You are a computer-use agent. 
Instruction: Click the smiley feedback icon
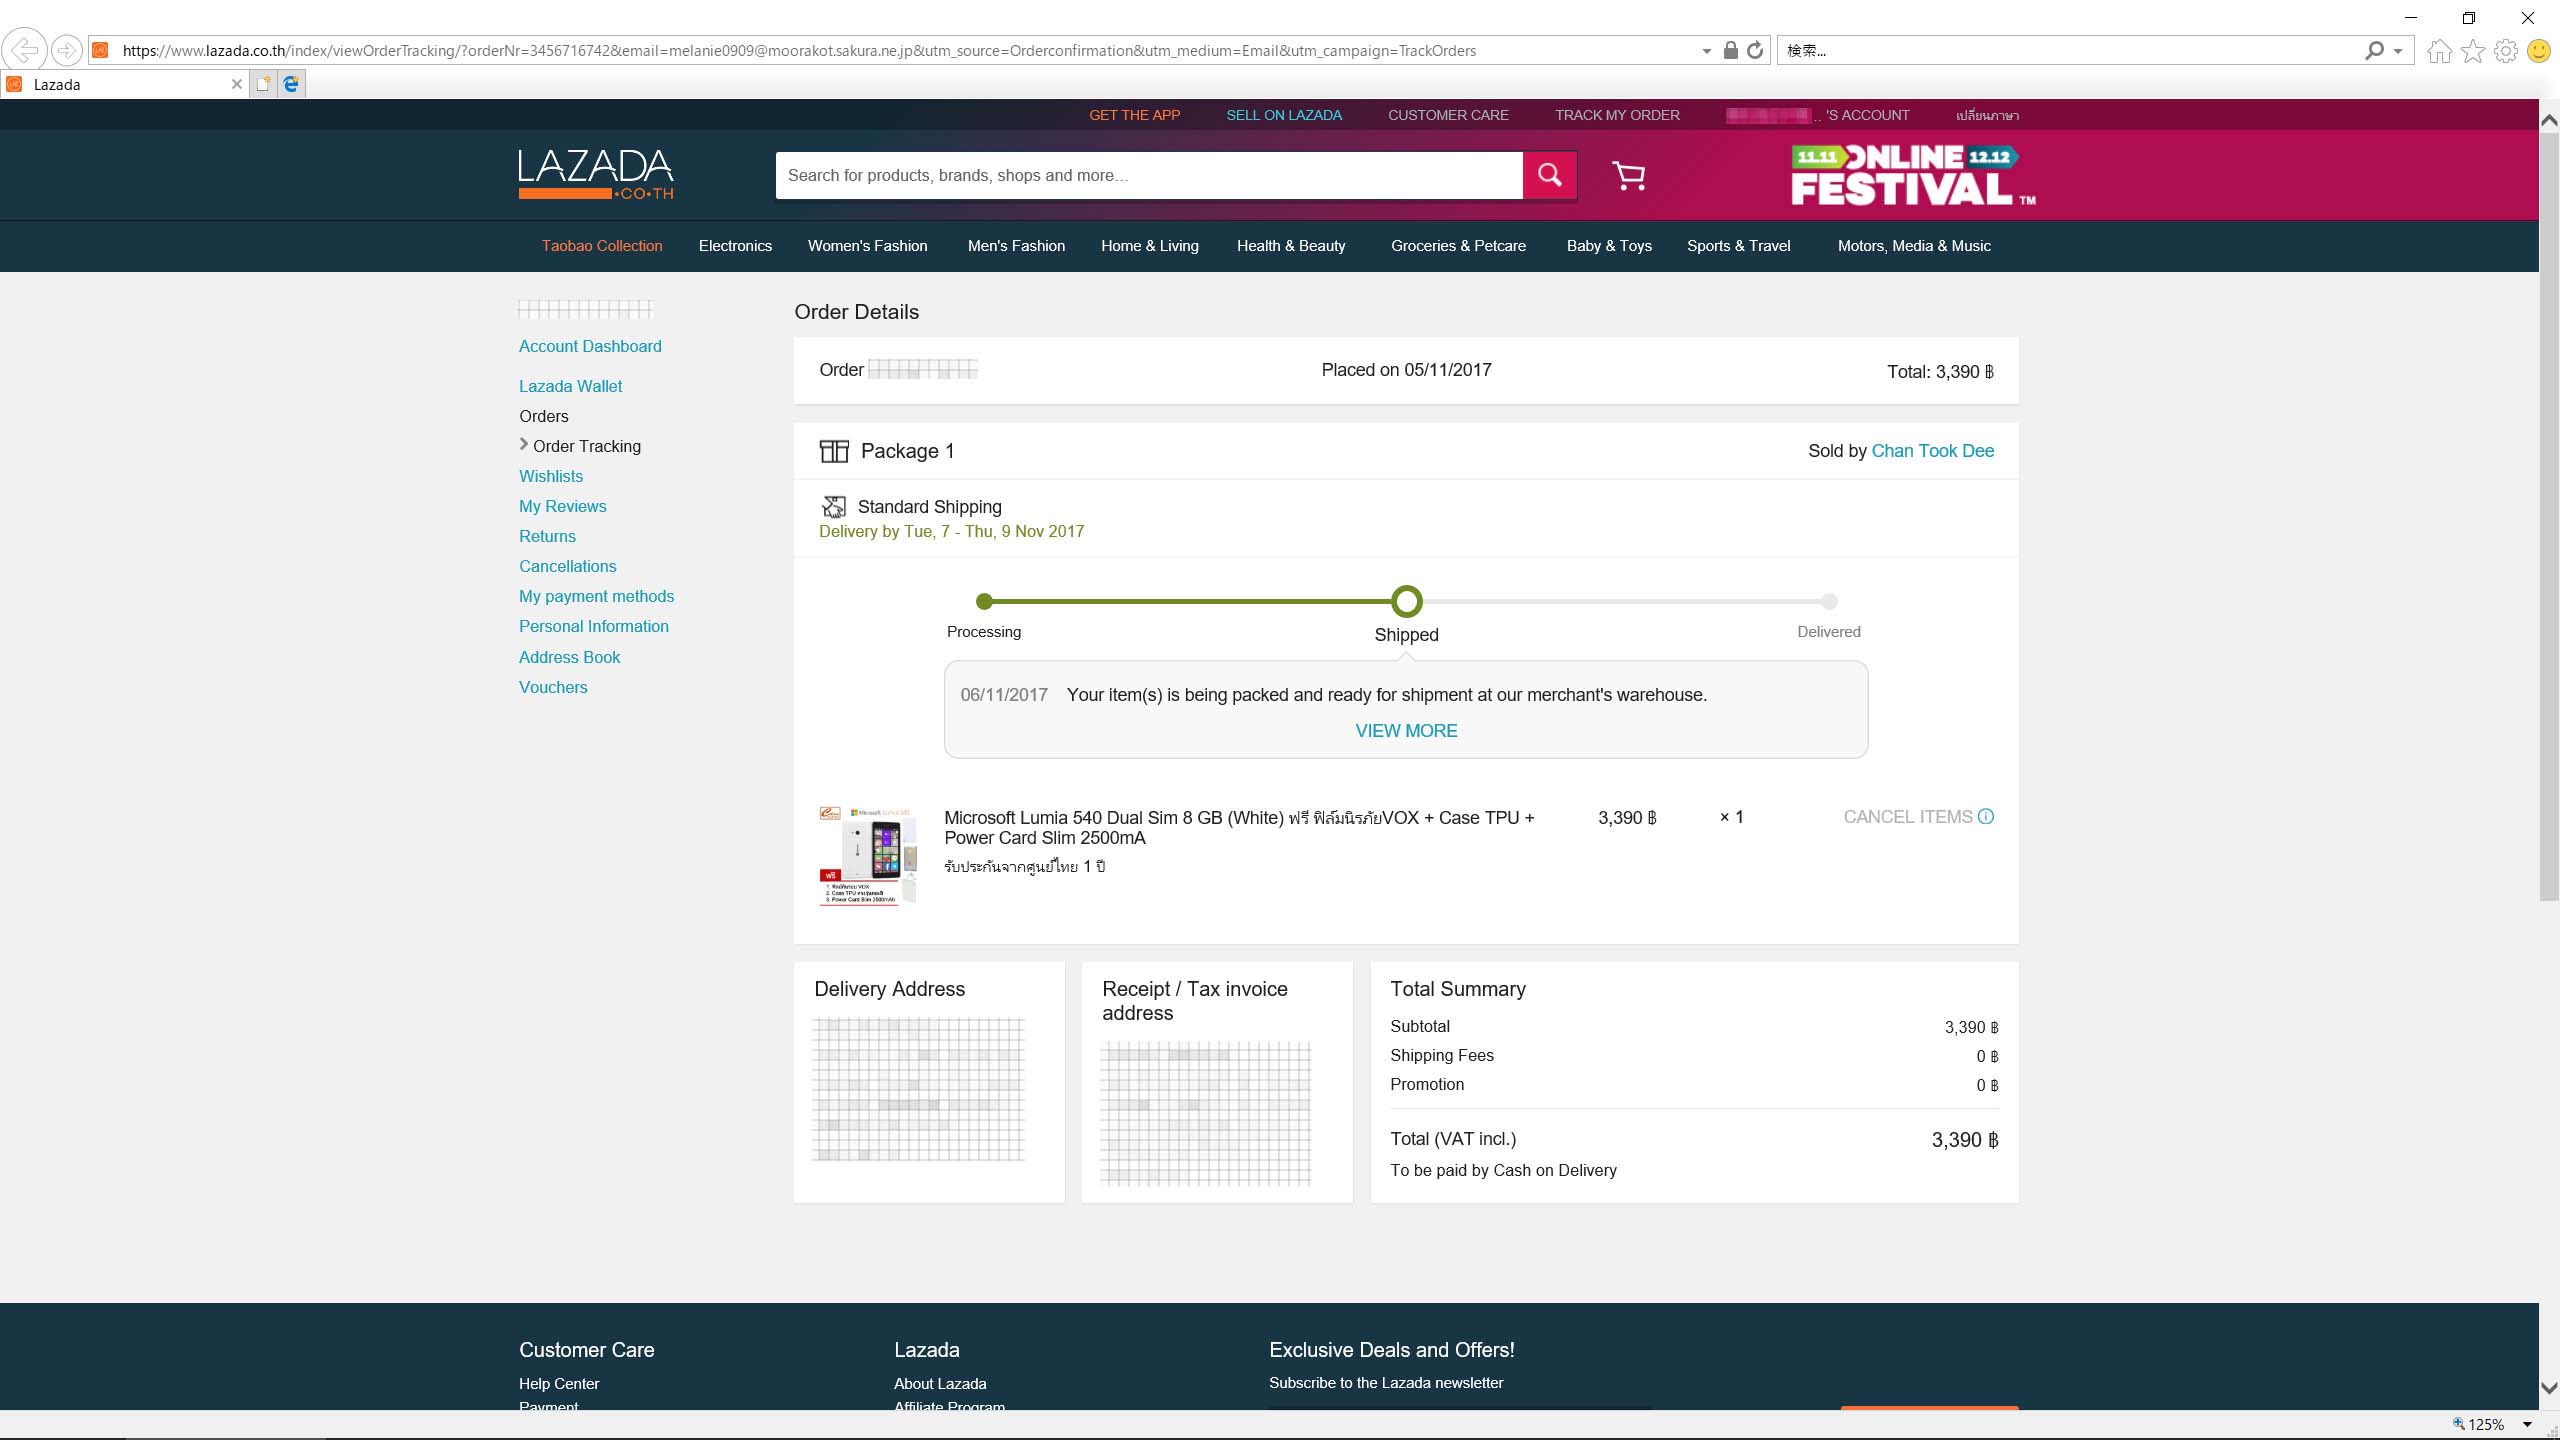point(2539,51)
